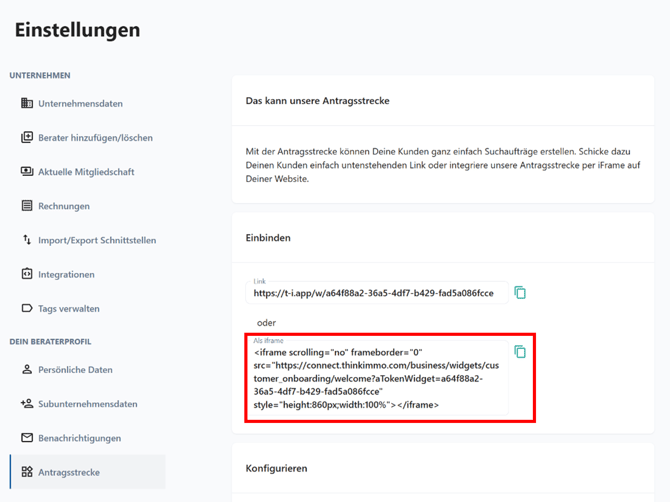Open Tags verwalten page
This screenshot has width=670, height=502.
click(x=68, y=308)
